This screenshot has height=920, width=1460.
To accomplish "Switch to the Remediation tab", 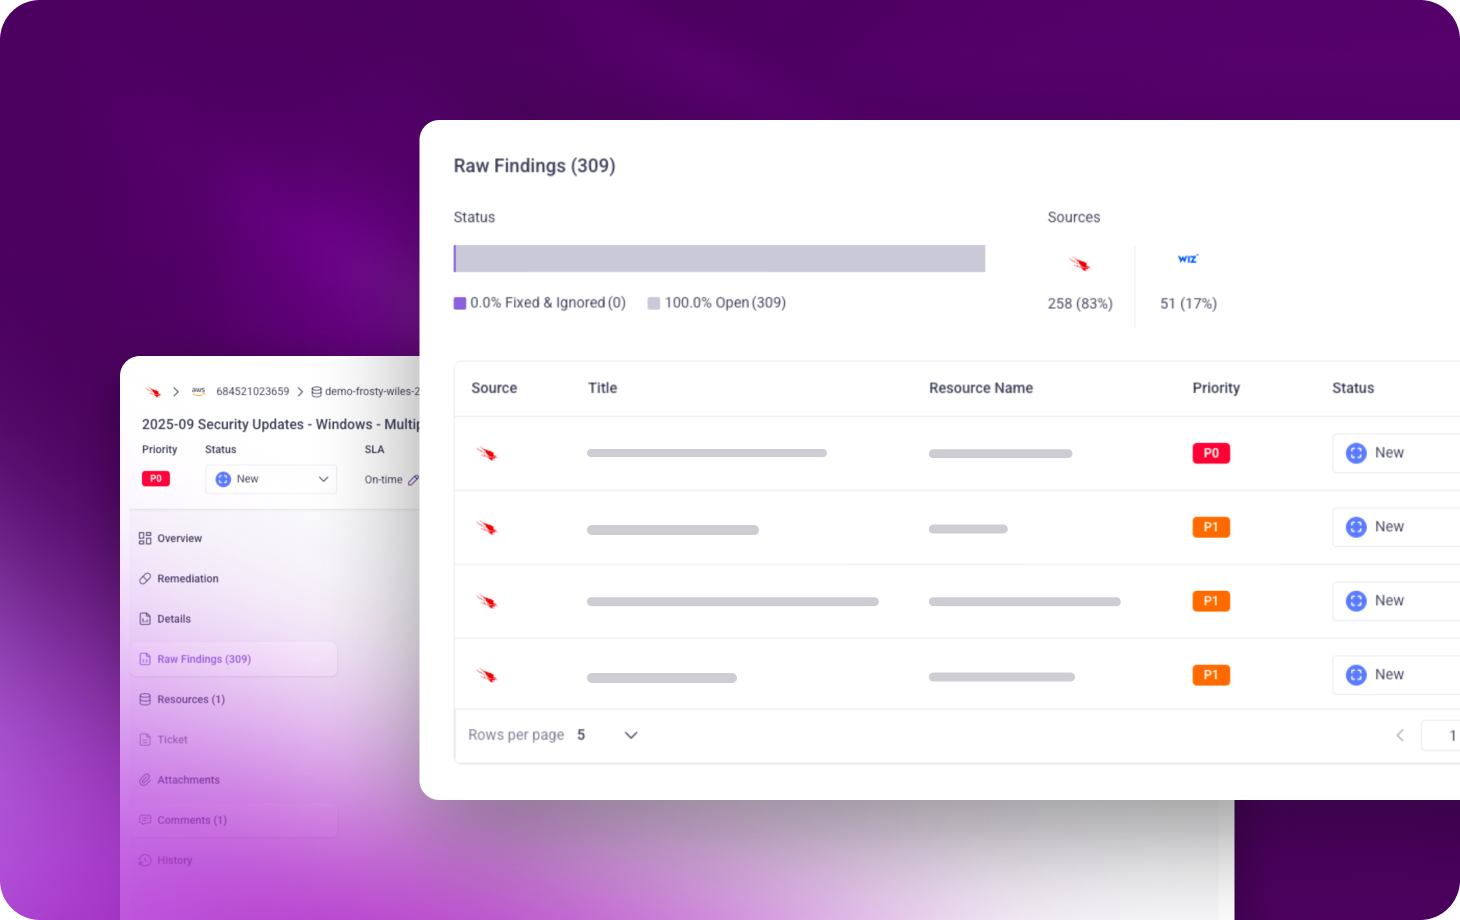I will pos(187,579).
